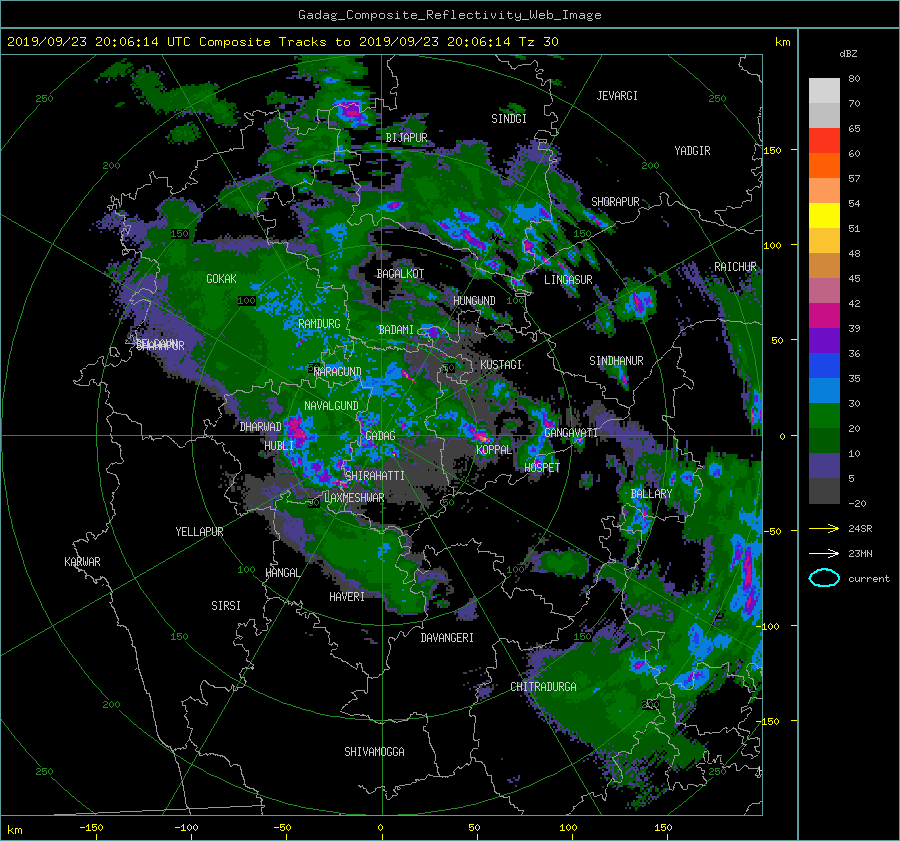This screenshot has width=900, height=841.
Task: Click the NARAGUND city label
Action: click(x=338, y=372)
